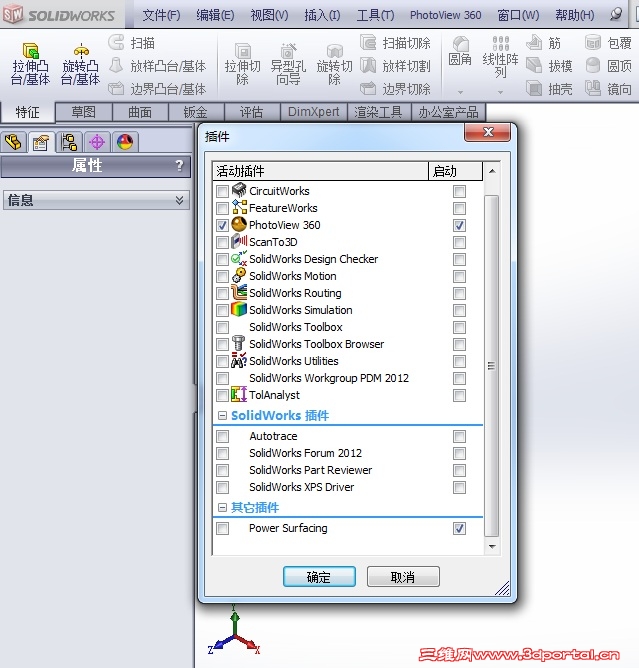Screen dimensions: 639x668
Task: Enable SolidWorks Simulation active checkbox
Action: point(222,310)
